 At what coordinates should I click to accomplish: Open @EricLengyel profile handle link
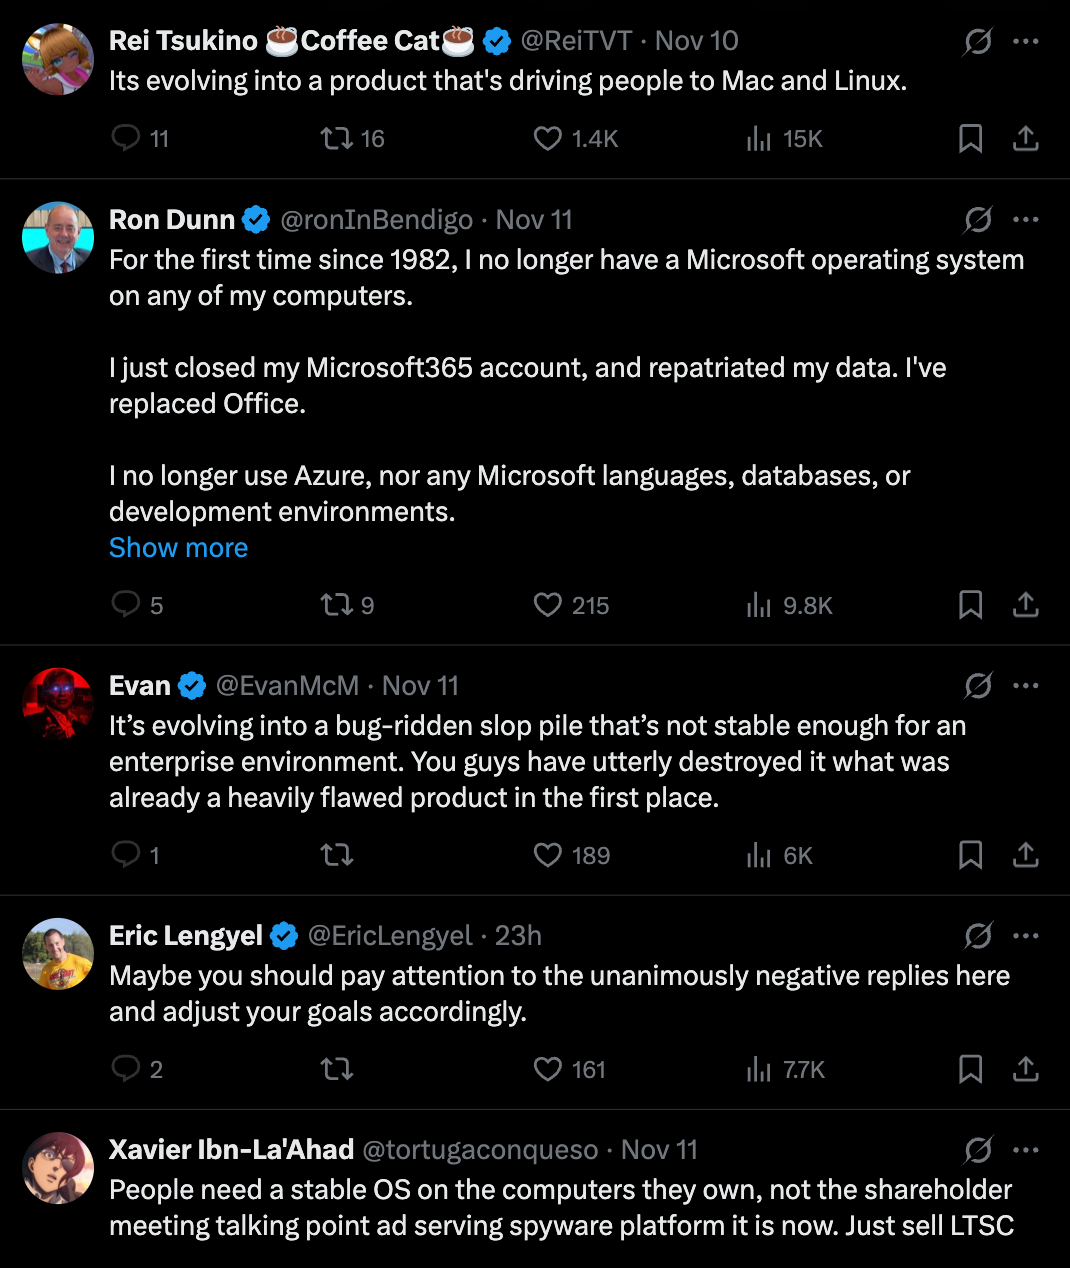389,936
